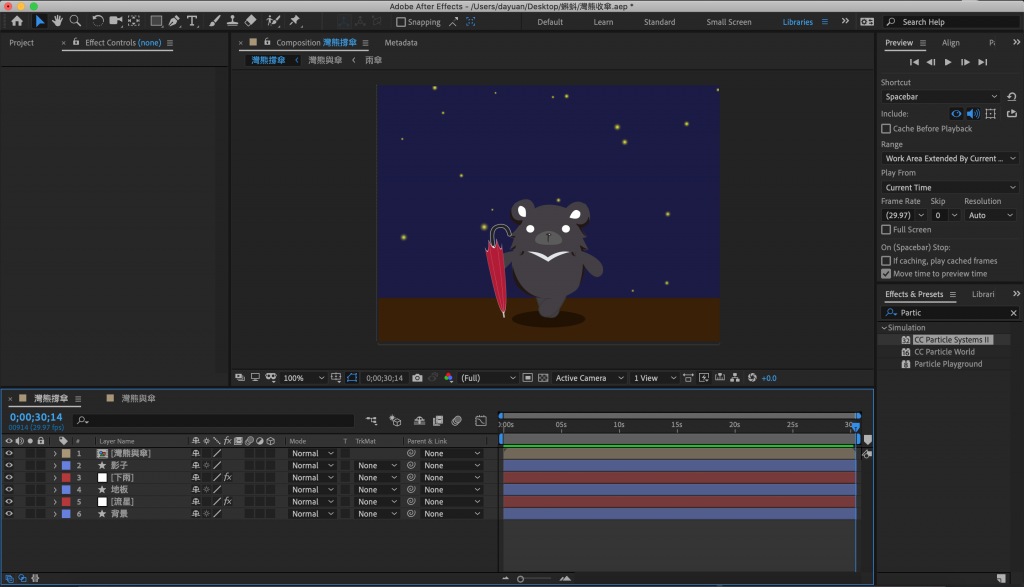The width and height of the screenshot is (1024, 587).
Task: Enable the Full Screen checkbox
Action: [x=886, y=230]
